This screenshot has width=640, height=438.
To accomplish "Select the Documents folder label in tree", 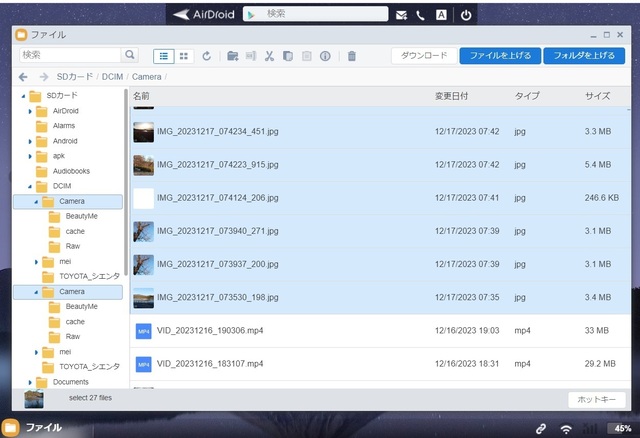I will (71, 382).
